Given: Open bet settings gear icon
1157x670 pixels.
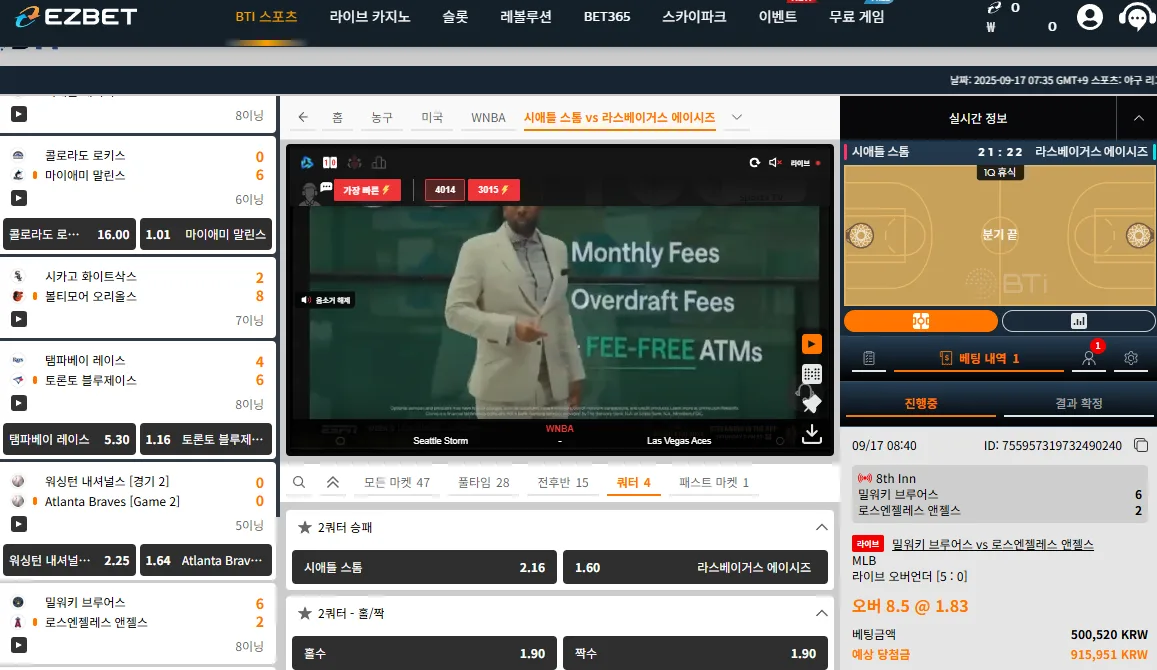Looking at the screenshot, I should (x=1130, y=358).
